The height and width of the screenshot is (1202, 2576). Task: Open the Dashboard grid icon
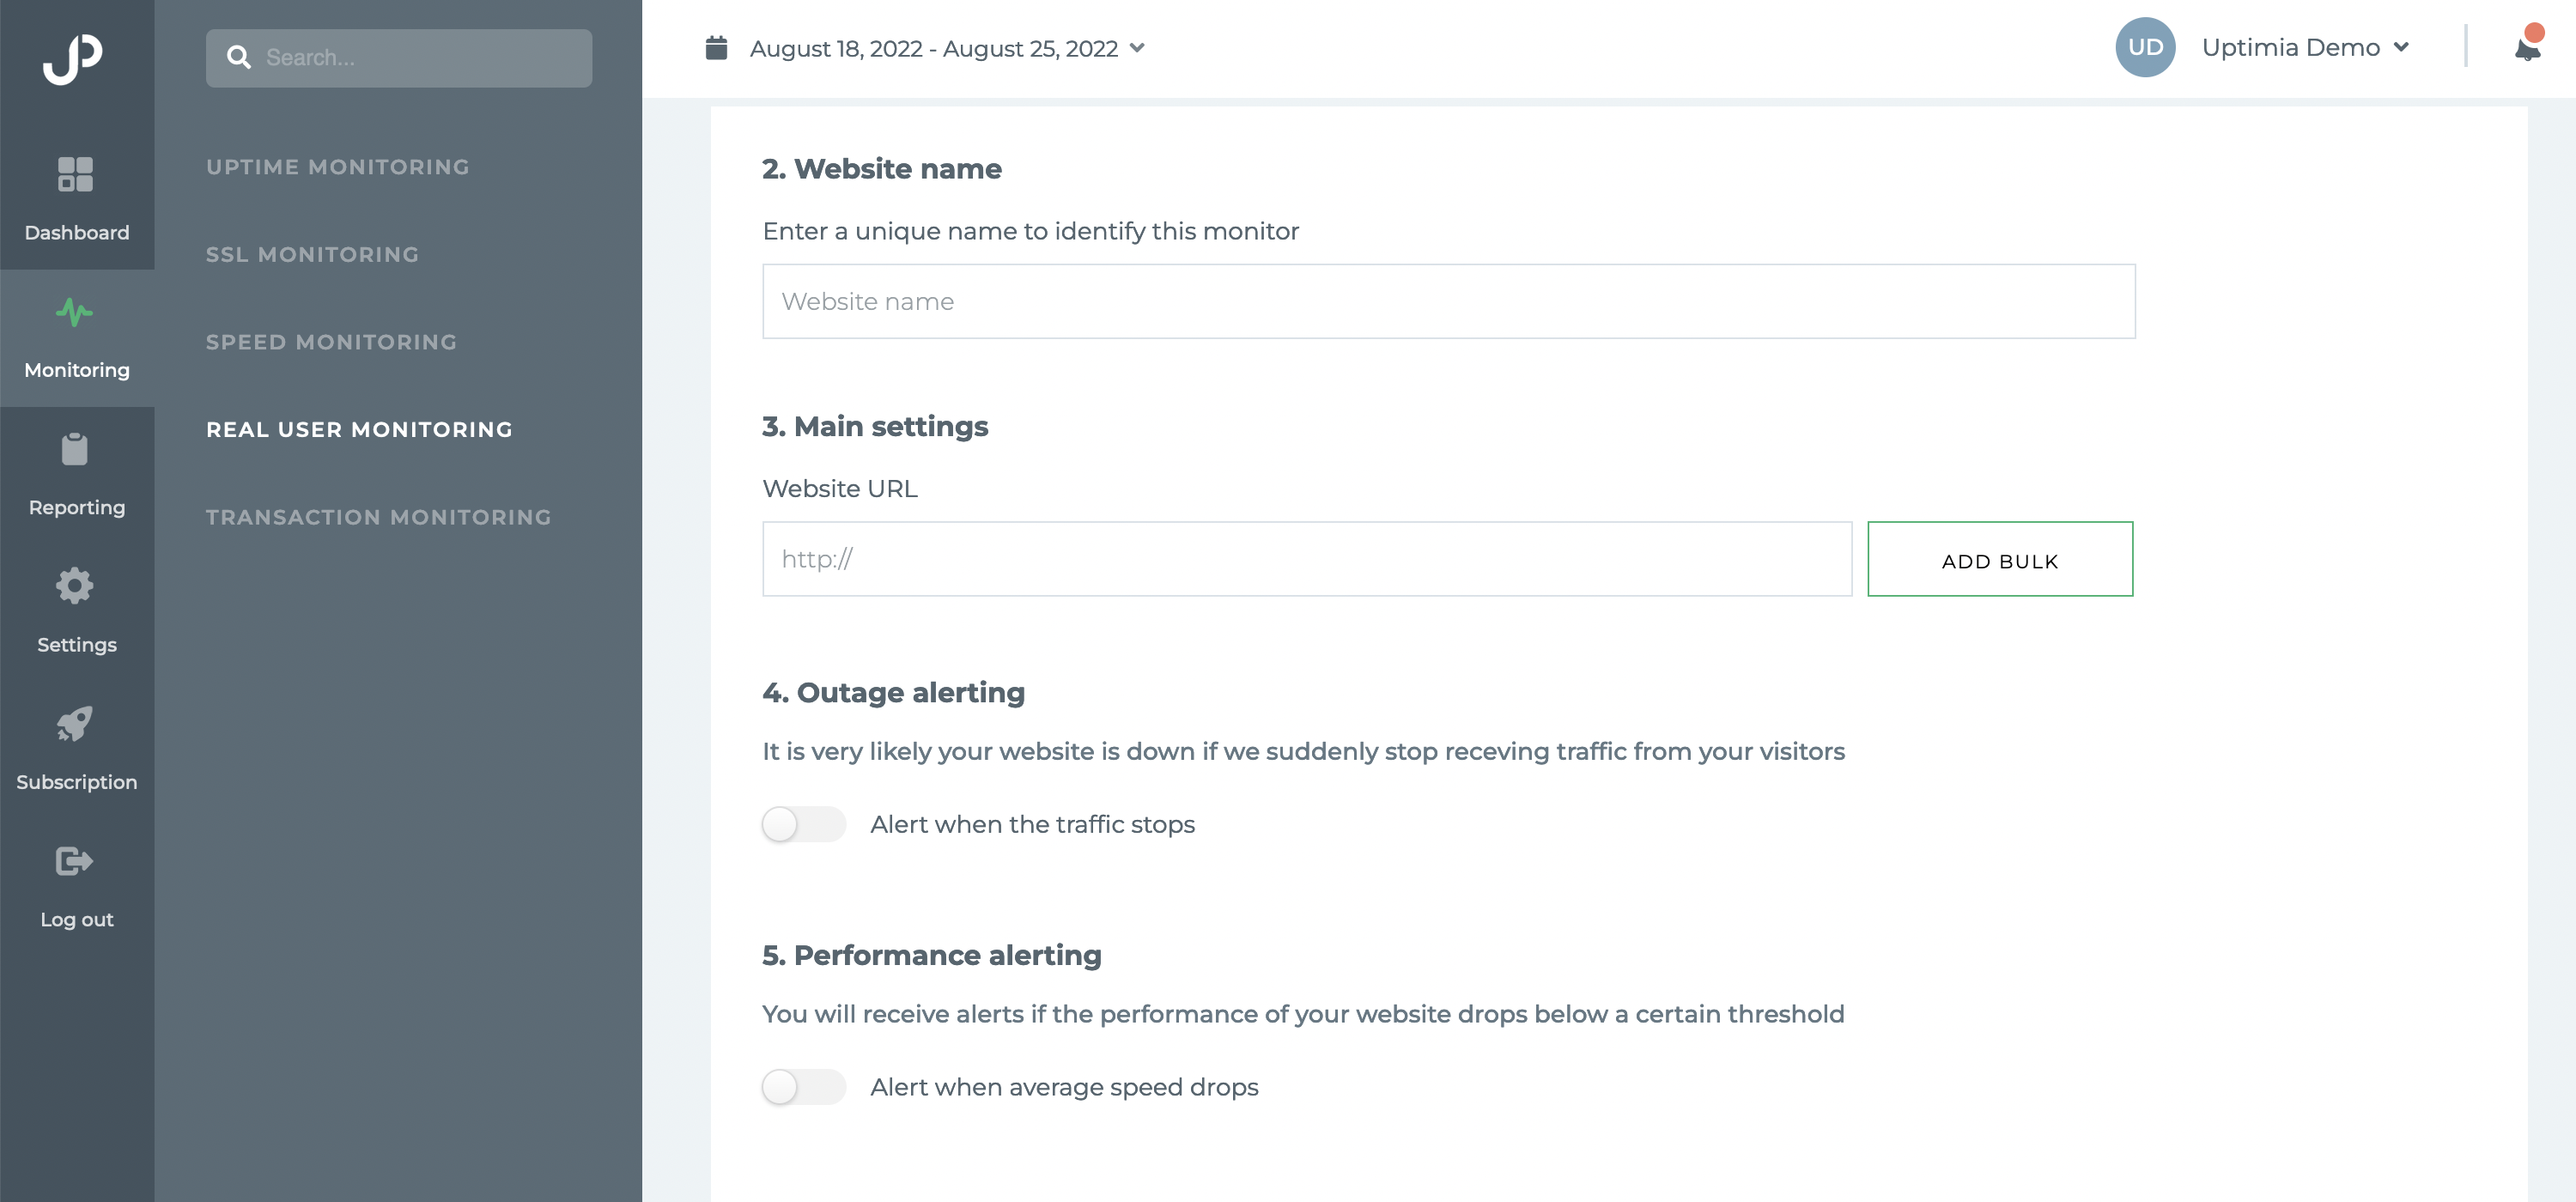[75, 174]
